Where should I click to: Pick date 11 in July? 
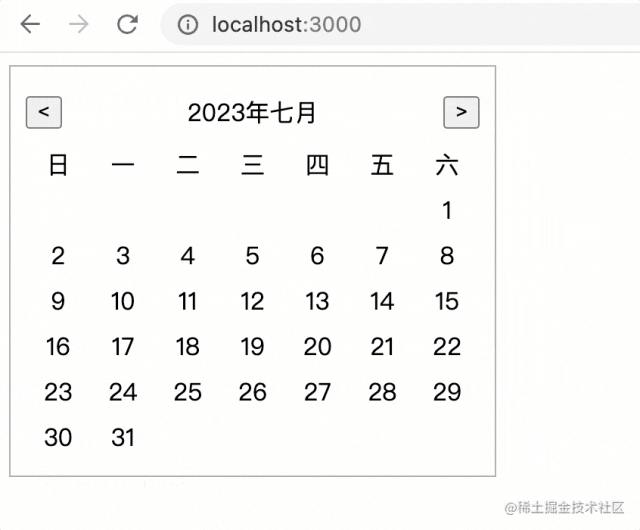coord(188,301)
